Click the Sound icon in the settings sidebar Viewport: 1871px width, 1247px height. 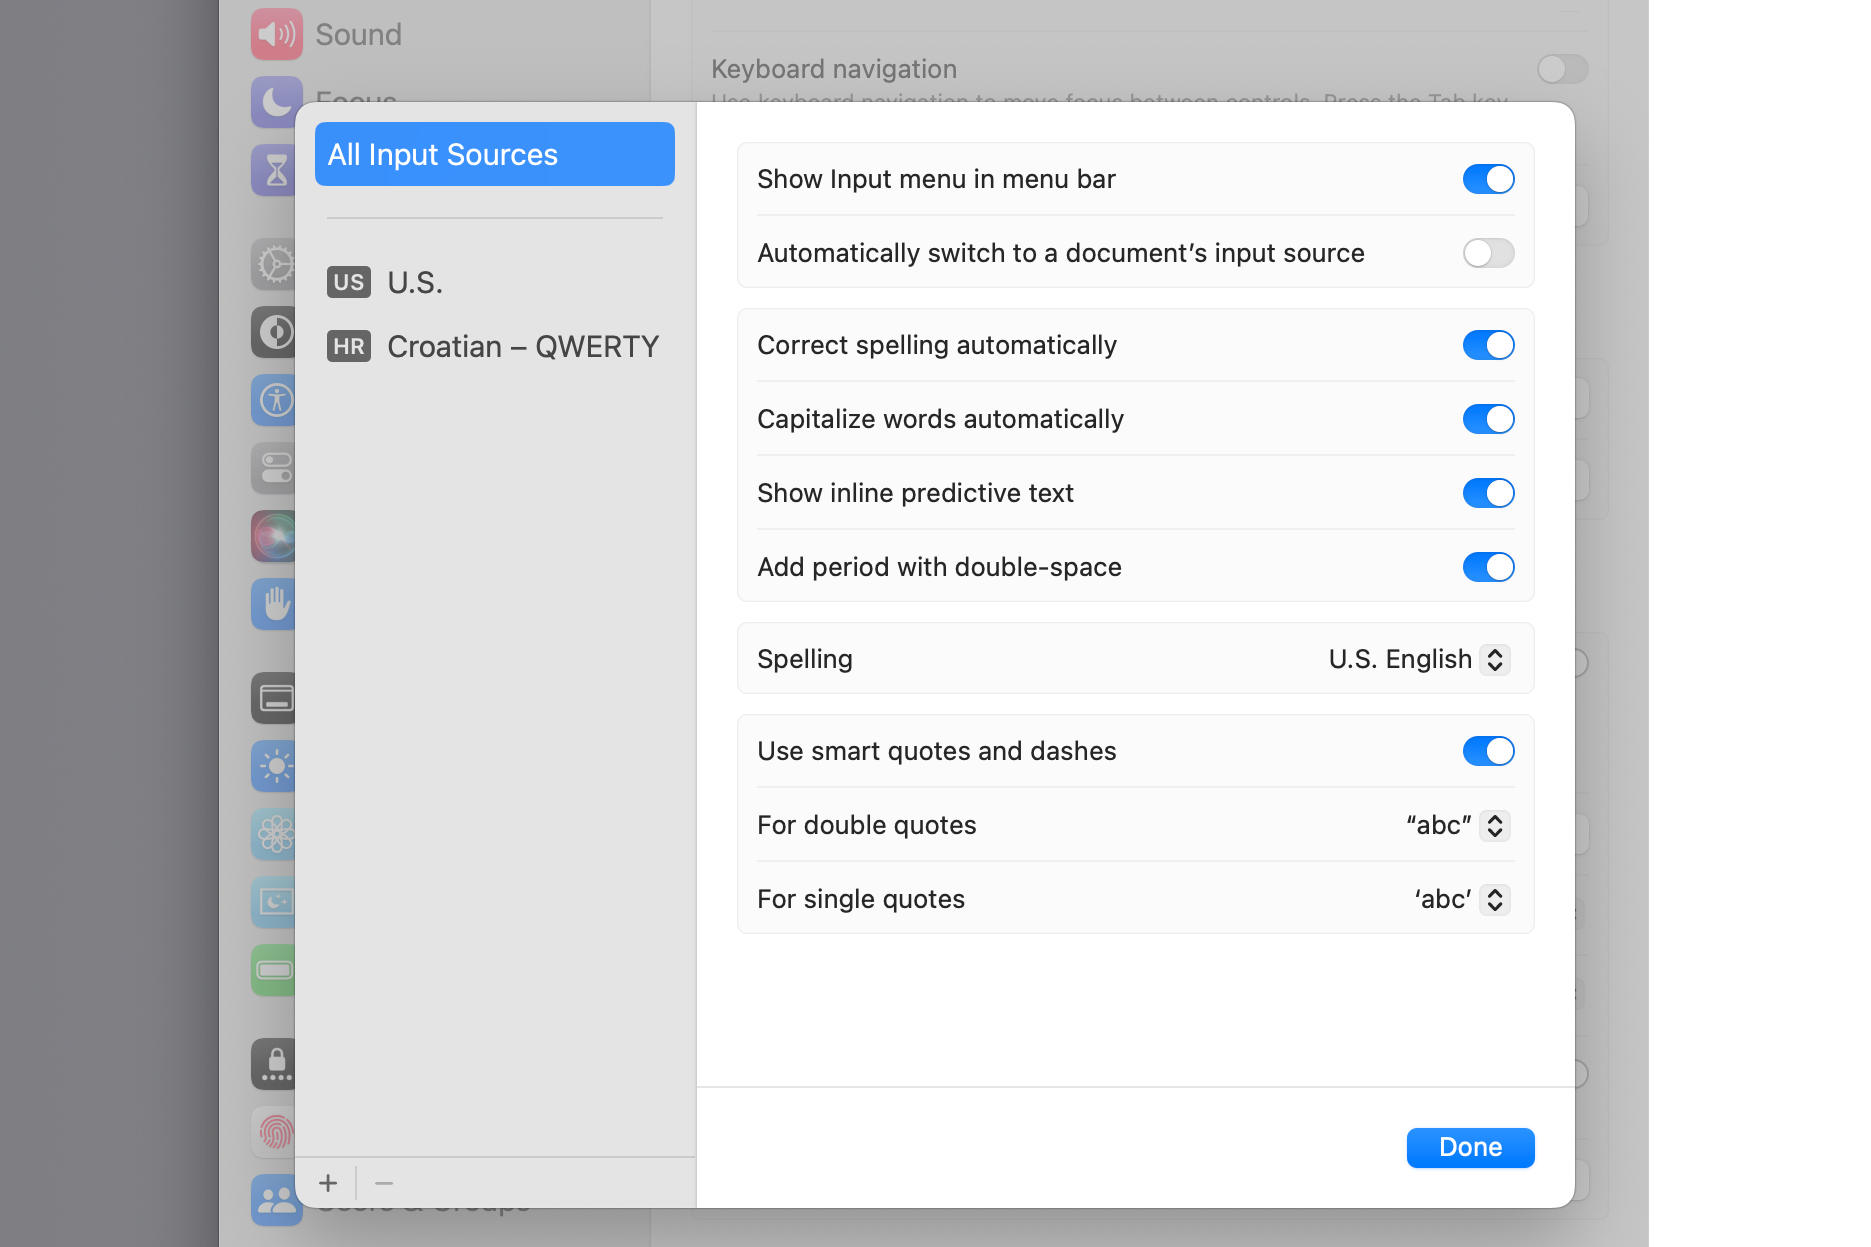coord(276,34)
